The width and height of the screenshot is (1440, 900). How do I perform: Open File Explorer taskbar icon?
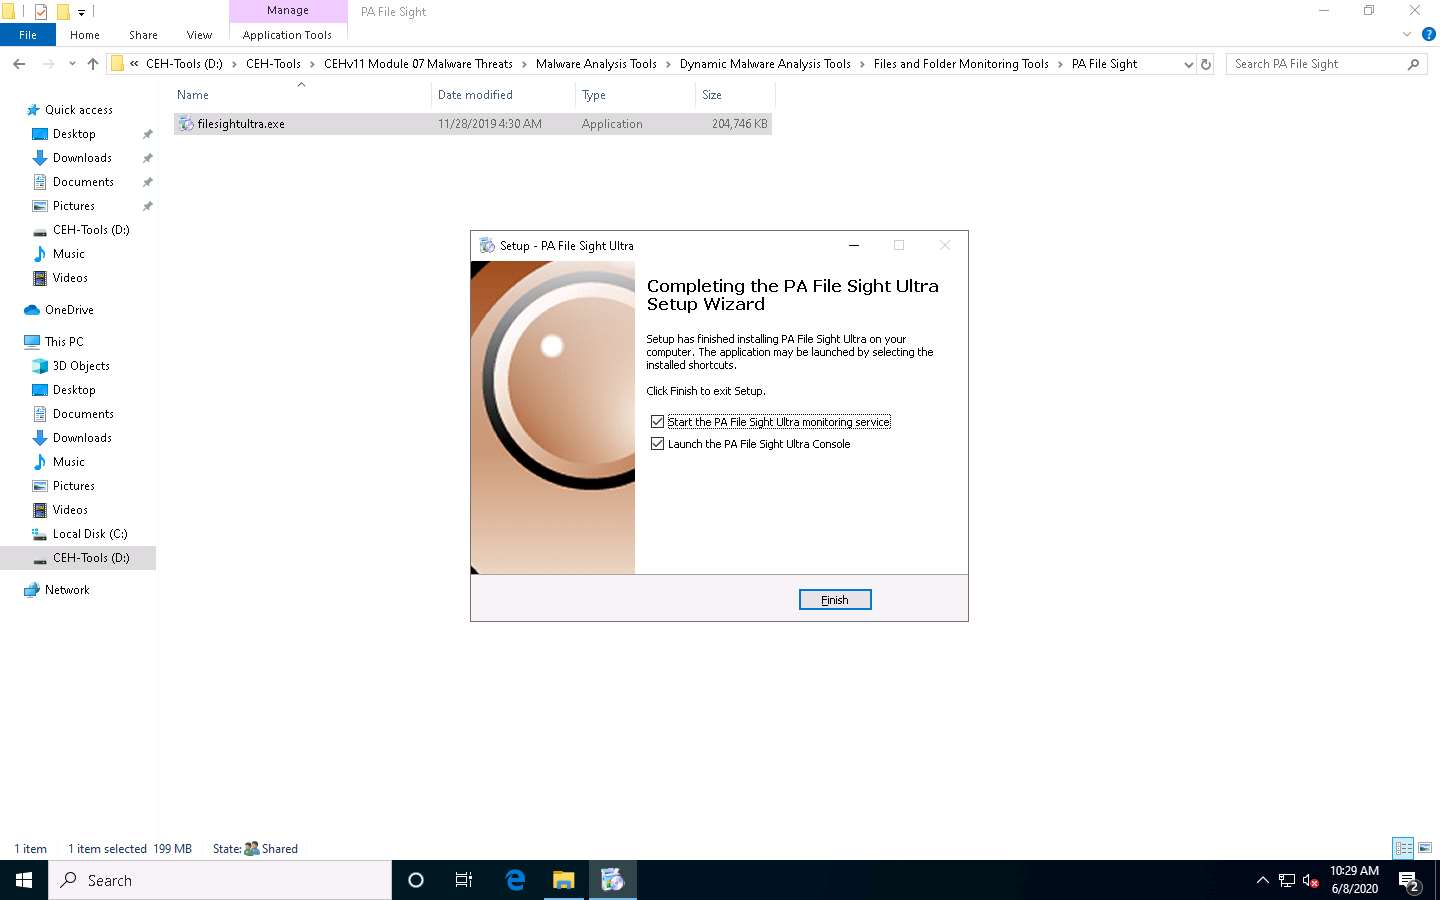[x=564, y=880]
